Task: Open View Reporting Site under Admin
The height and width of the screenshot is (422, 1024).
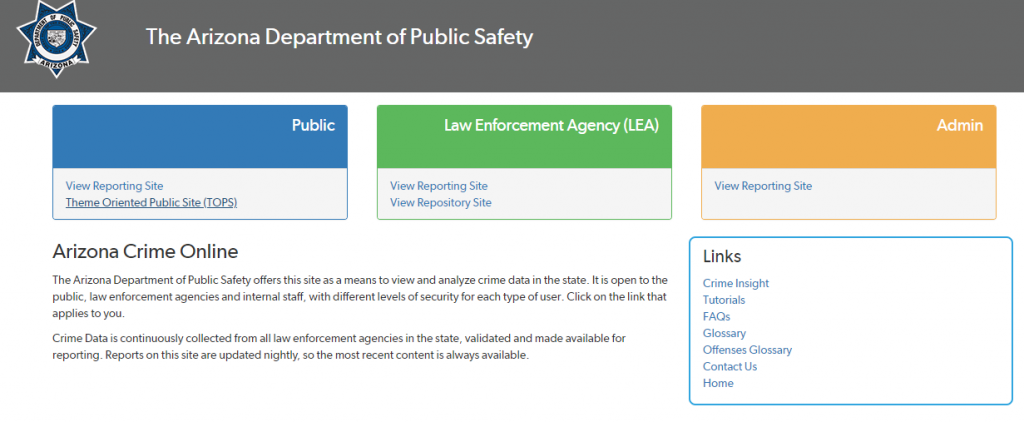Action: tap(763, 186)
